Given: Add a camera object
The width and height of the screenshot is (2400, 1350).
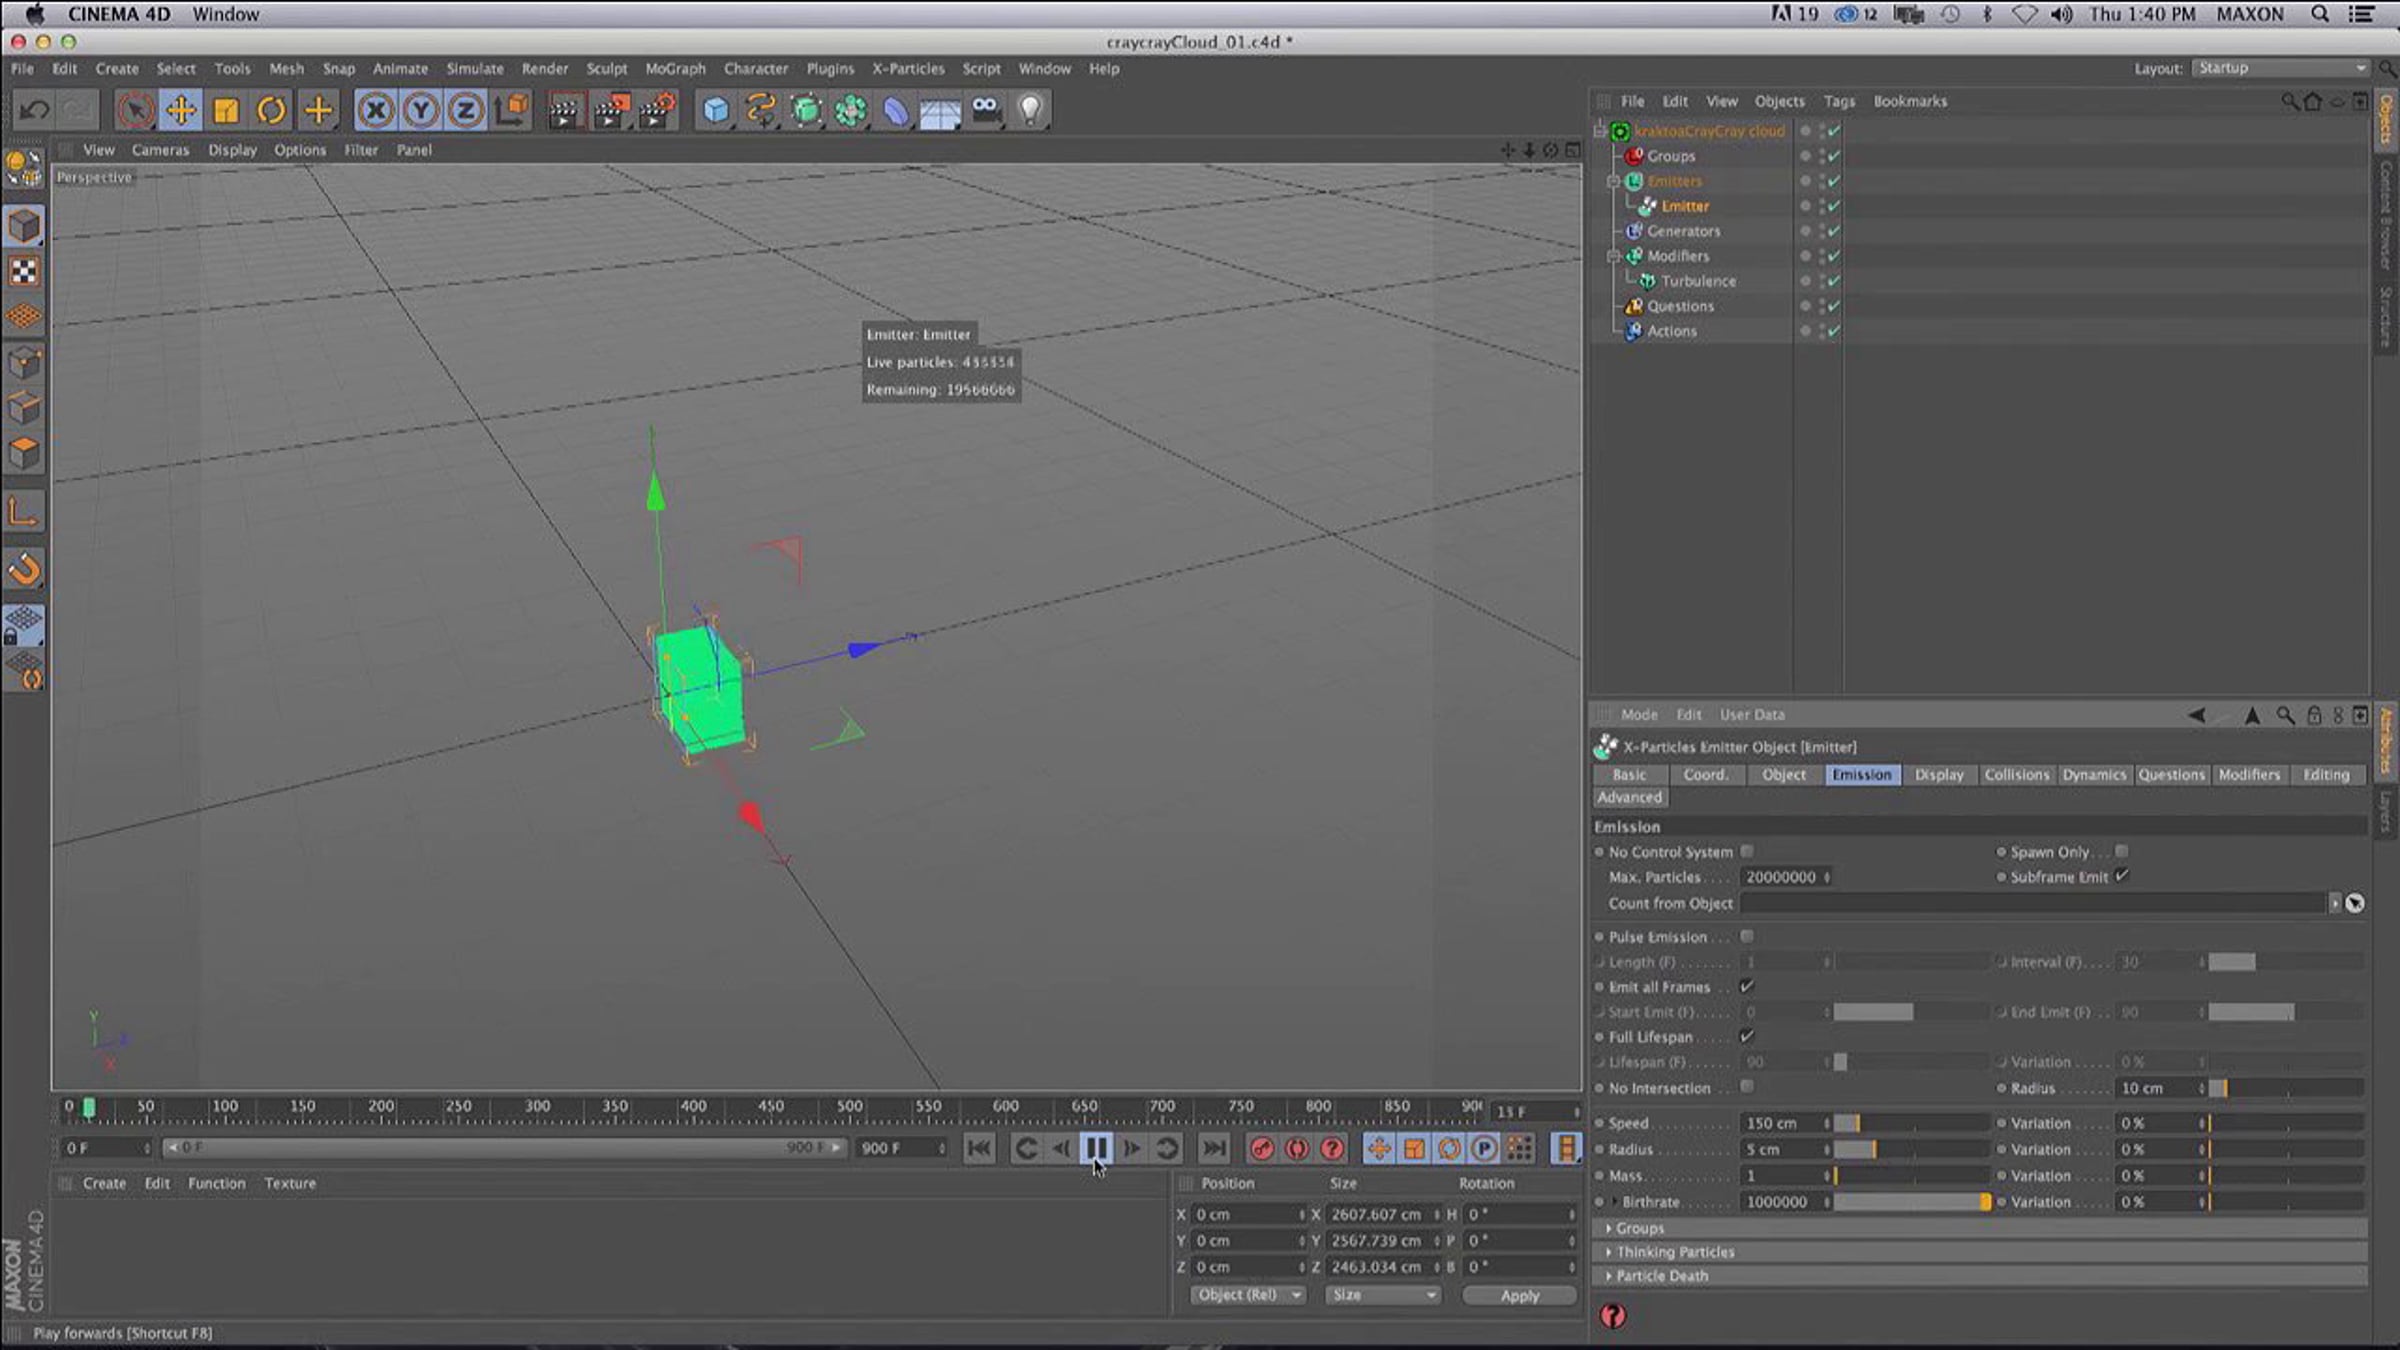Looking at the screenshot, I should (x=986, y=110).
